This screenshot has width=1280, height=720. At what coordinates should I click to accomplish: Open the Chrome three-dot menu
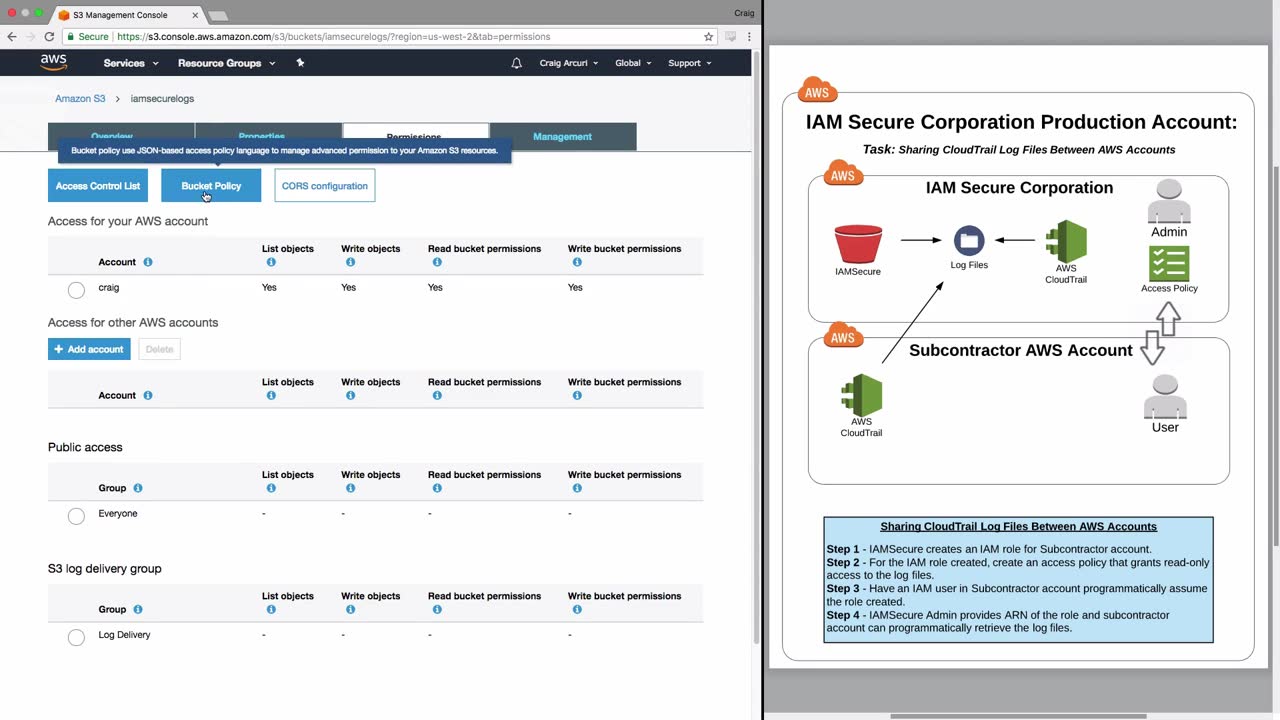click(x=749, y=36)
